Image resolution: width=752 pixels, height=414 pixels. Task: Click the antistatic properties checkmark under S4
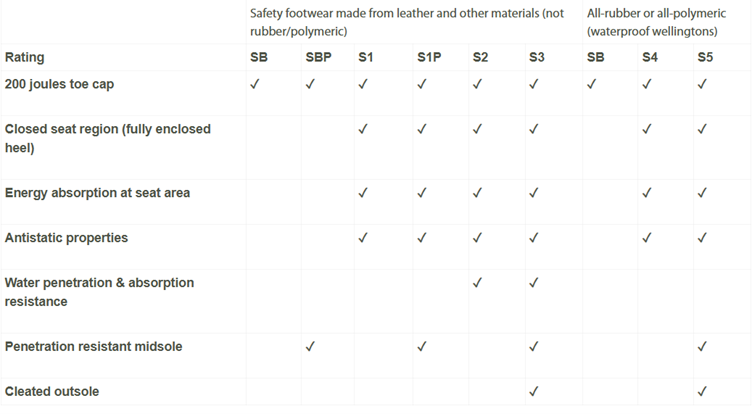[x=647, y=238]
